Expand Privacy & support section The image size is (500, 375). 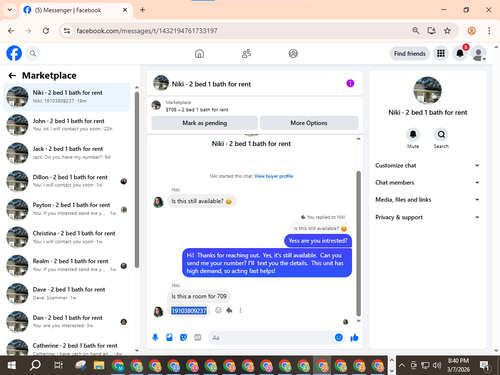pos(428,217)
